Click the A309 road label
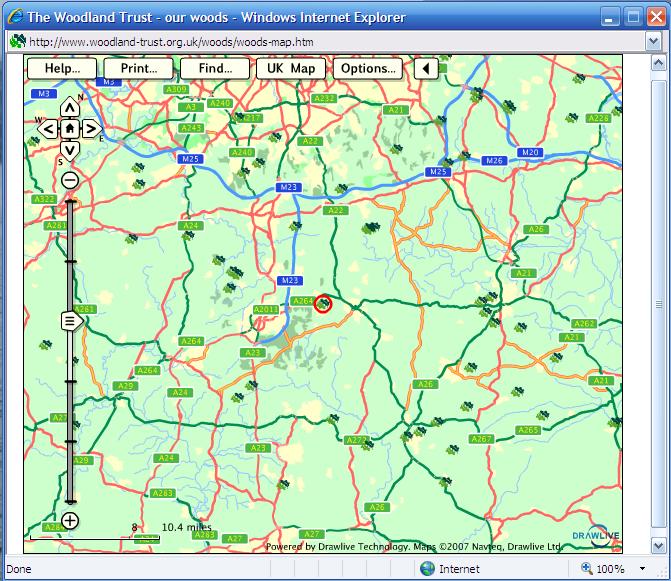This screenshot has width=671, height=581. coord(176,89)
